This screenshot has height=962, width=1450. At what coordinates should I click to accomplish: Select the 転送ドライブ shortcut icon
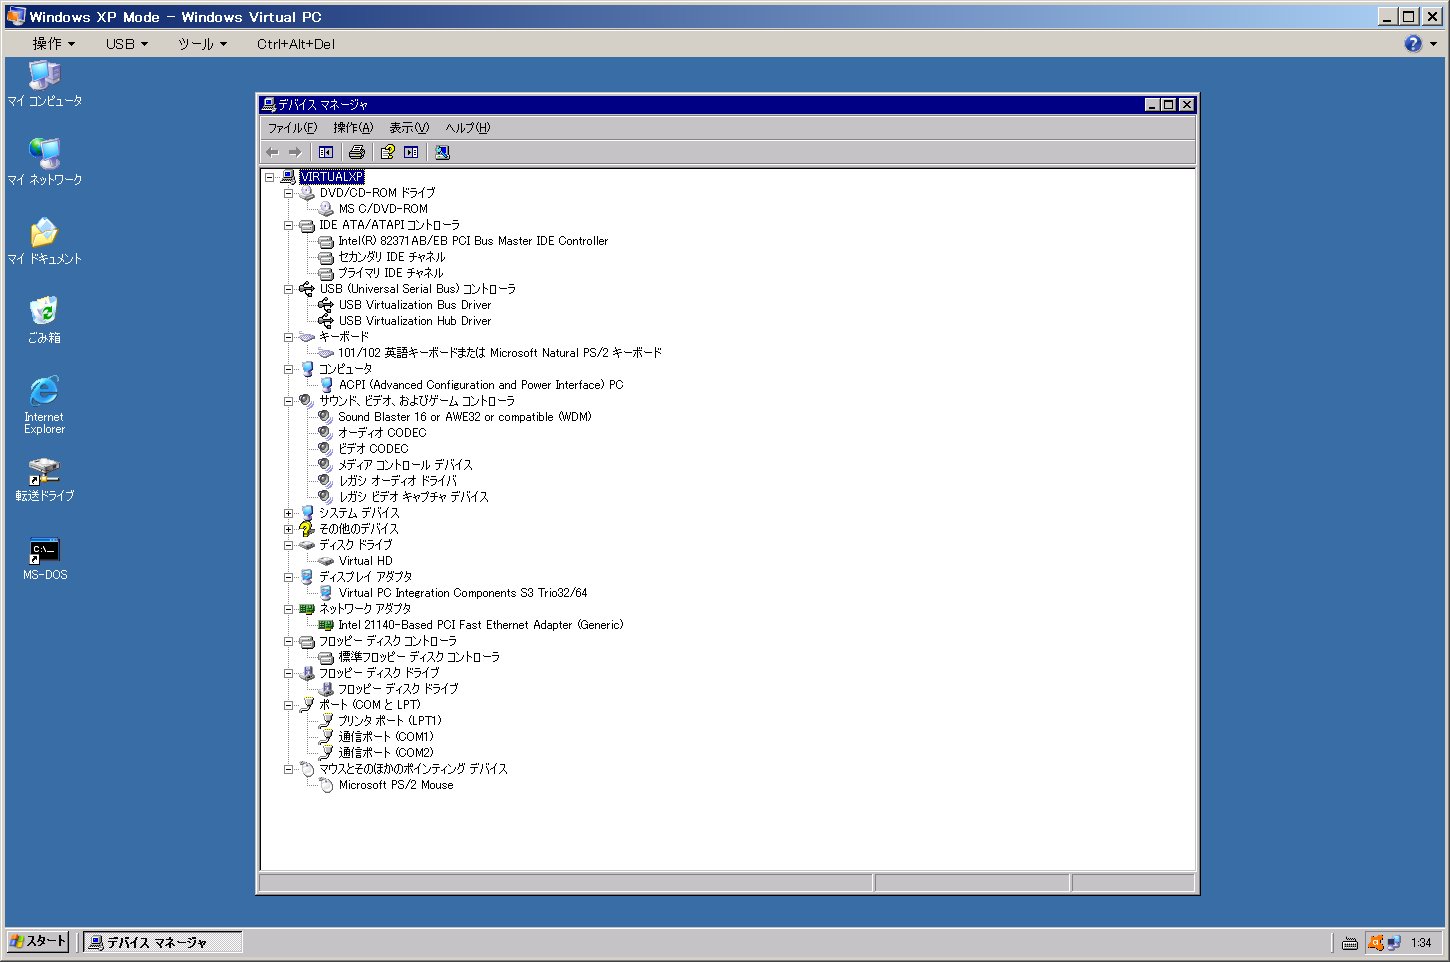(x=45, y=480)
